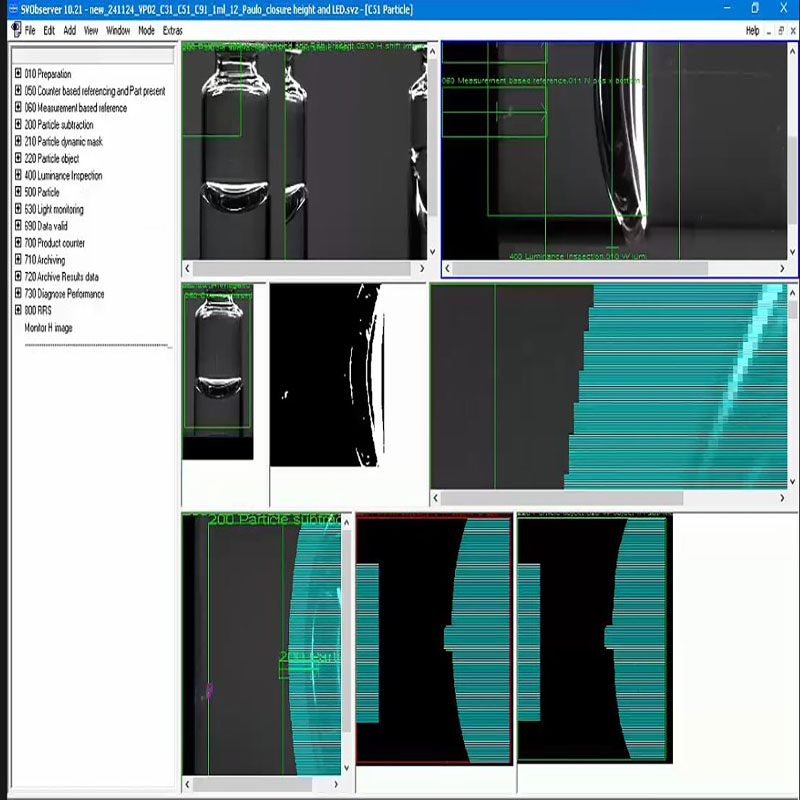Open the Mode menu

pos(146,30)
